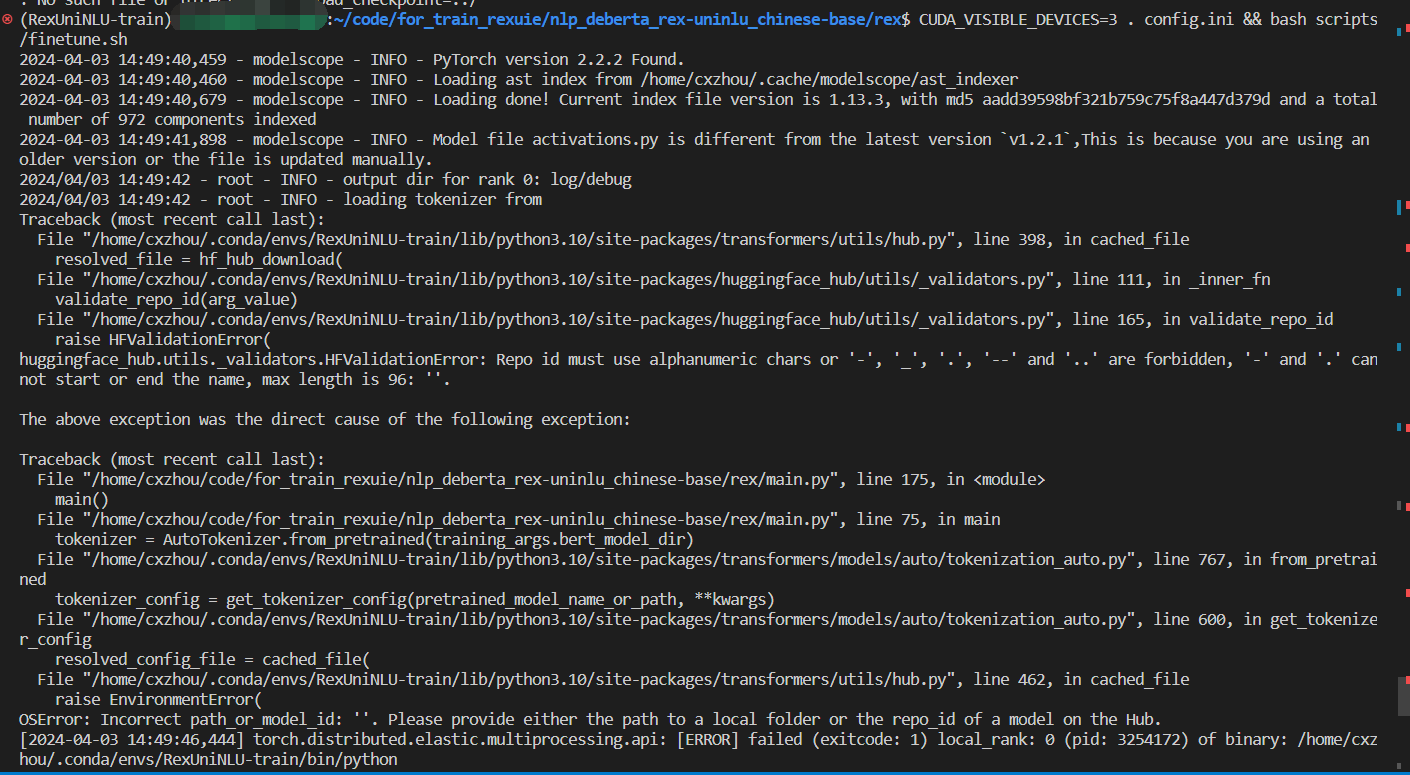Click 'resolved_config_file = cached_file(' code line
This screenshot has height=775, width=1410.
tap(213, 660)
